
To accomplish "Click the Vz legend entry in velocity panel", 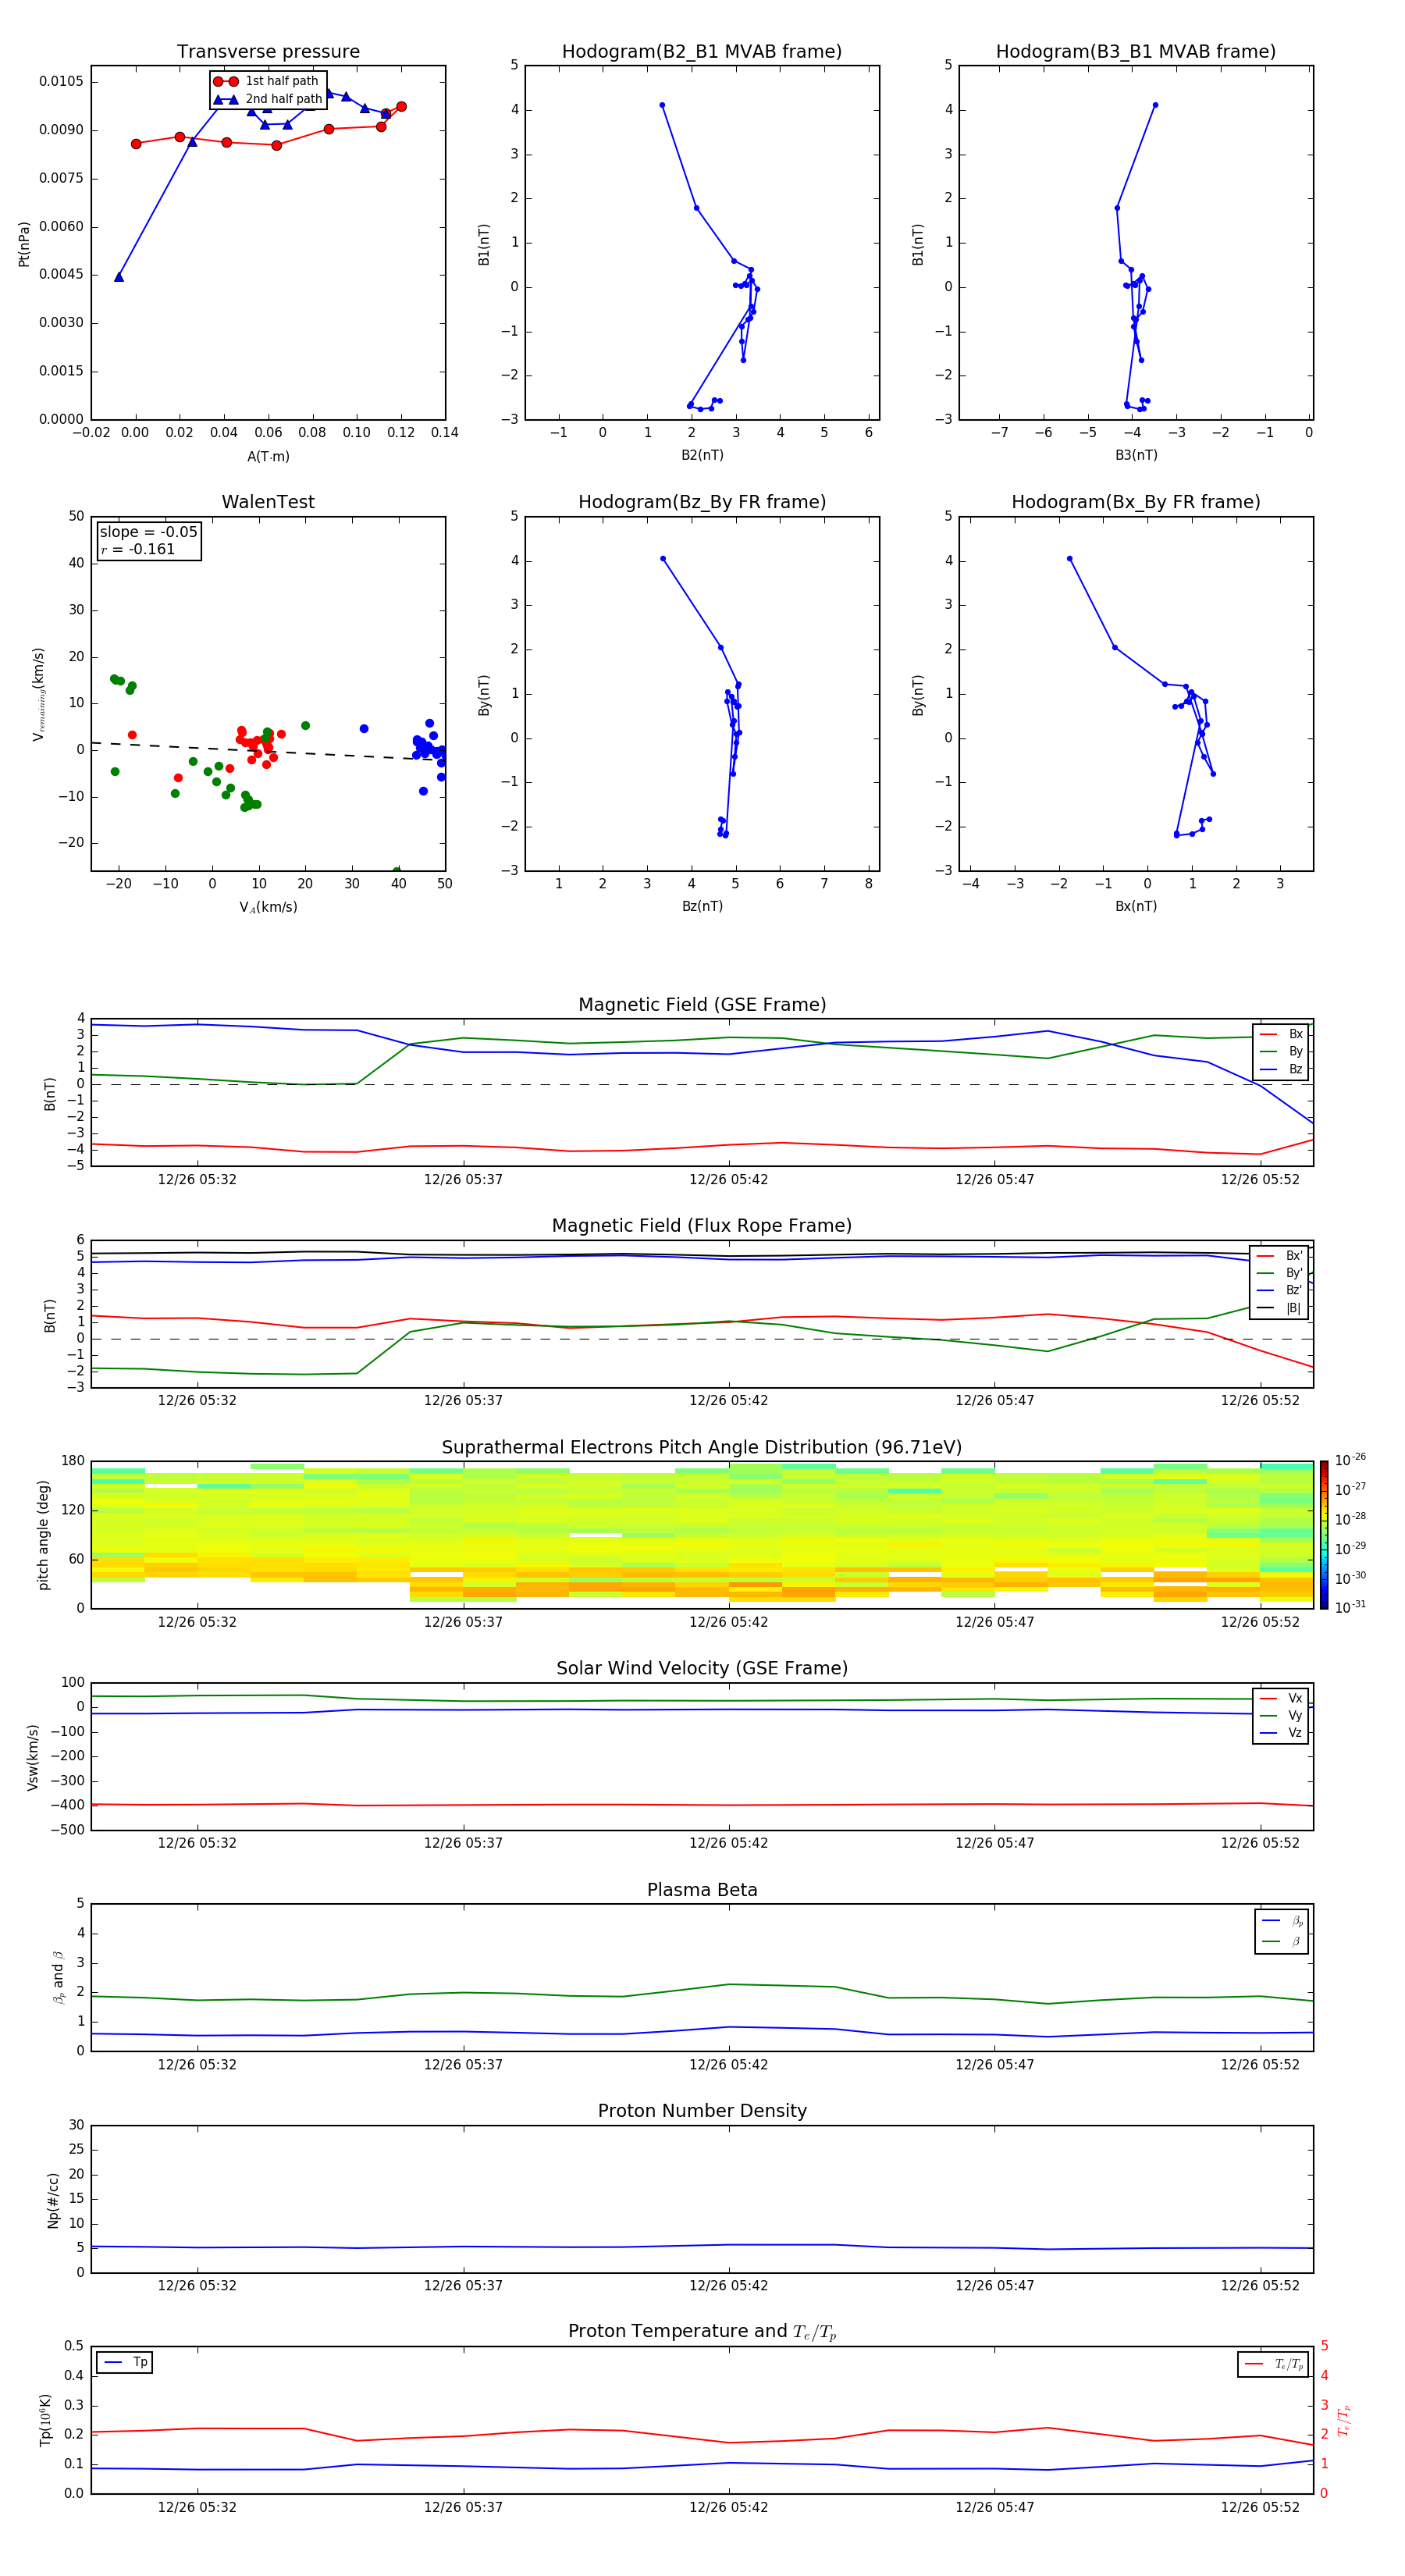I will (1280, 1733).
